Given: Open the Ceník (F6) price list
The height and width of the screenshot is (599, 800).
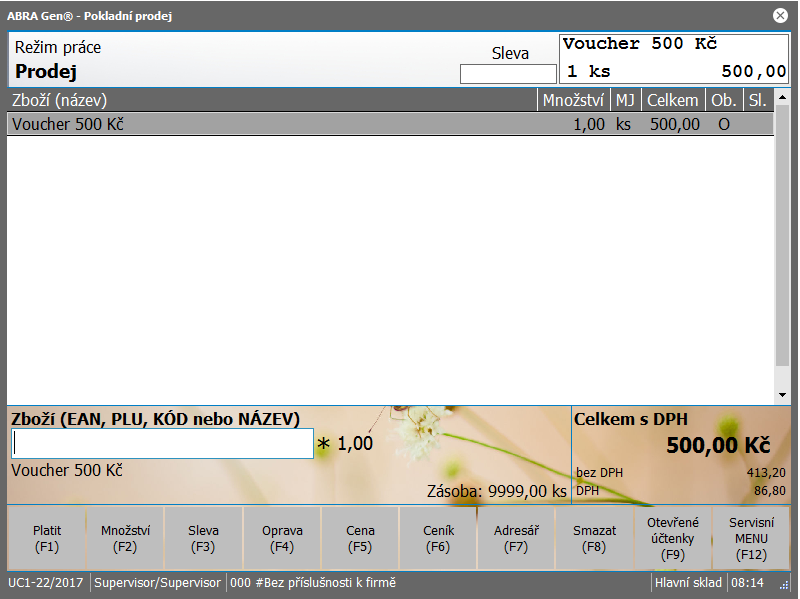Looking at the screenshot, I should [438, 538].
